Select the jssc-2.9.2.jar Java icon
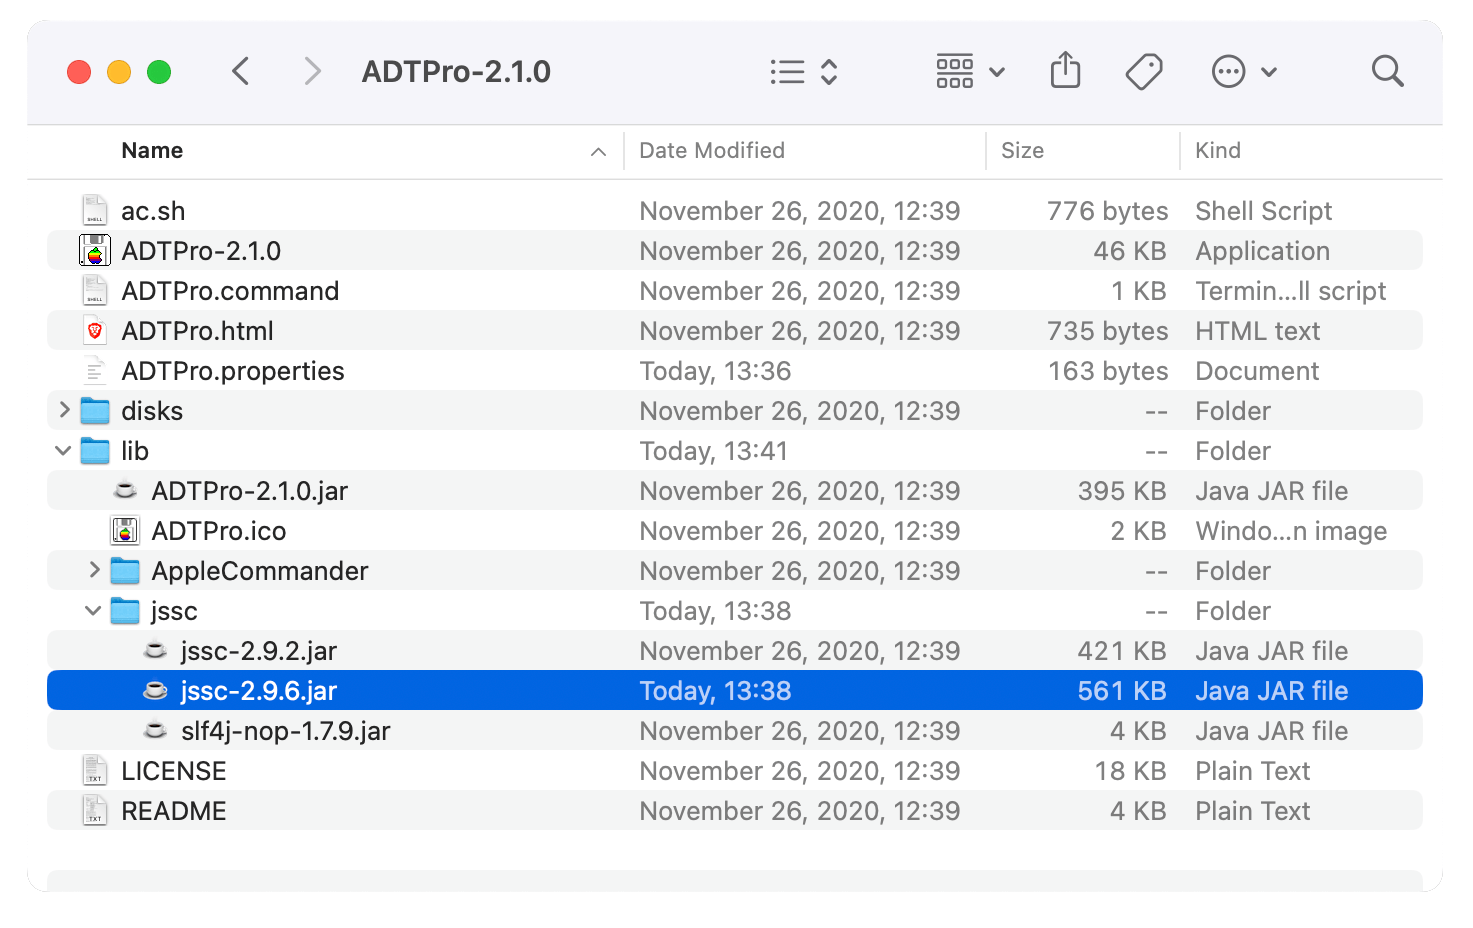Screen dimensions: 1473x928 click(155, 650)
